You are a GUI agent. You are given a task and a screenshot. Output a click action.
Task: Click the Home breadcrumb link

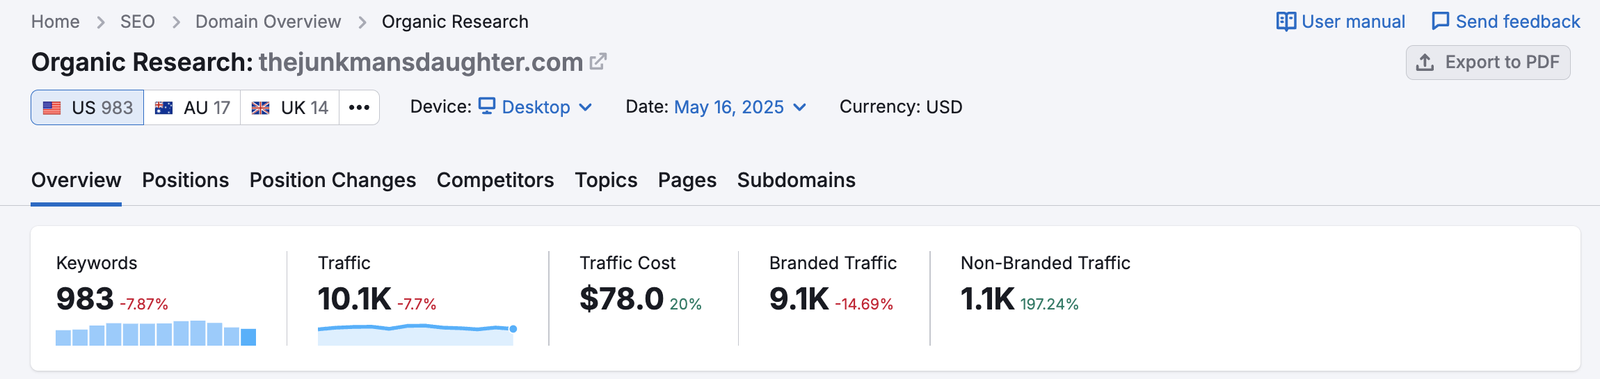[55, 22]
